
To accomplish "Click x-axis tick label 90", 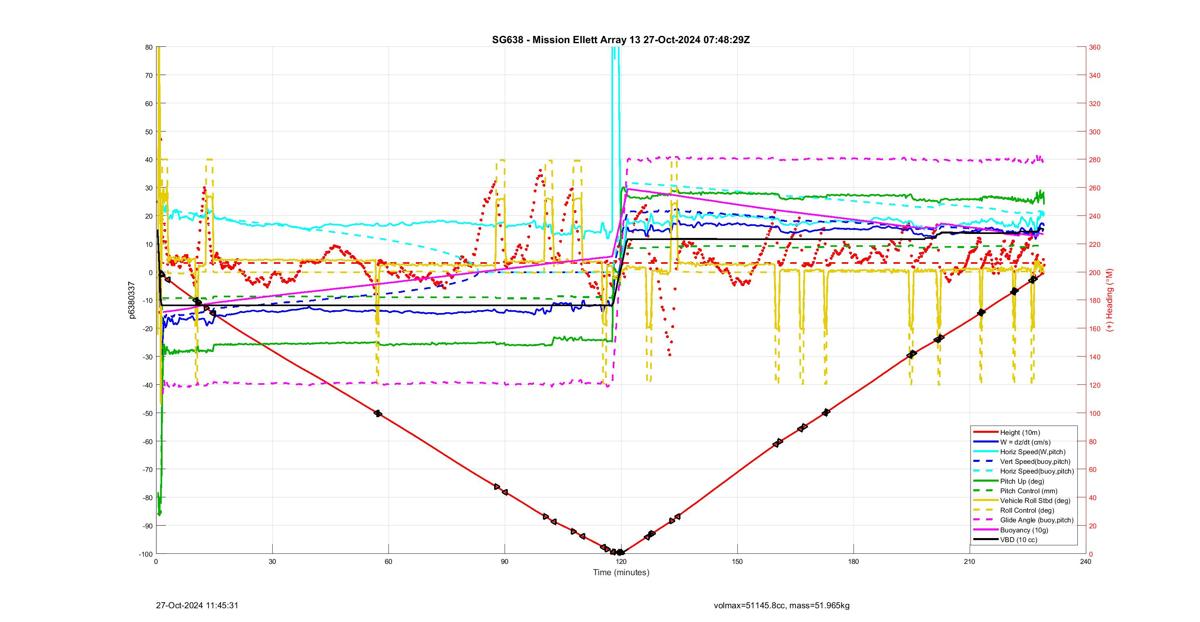I will 504,562.
